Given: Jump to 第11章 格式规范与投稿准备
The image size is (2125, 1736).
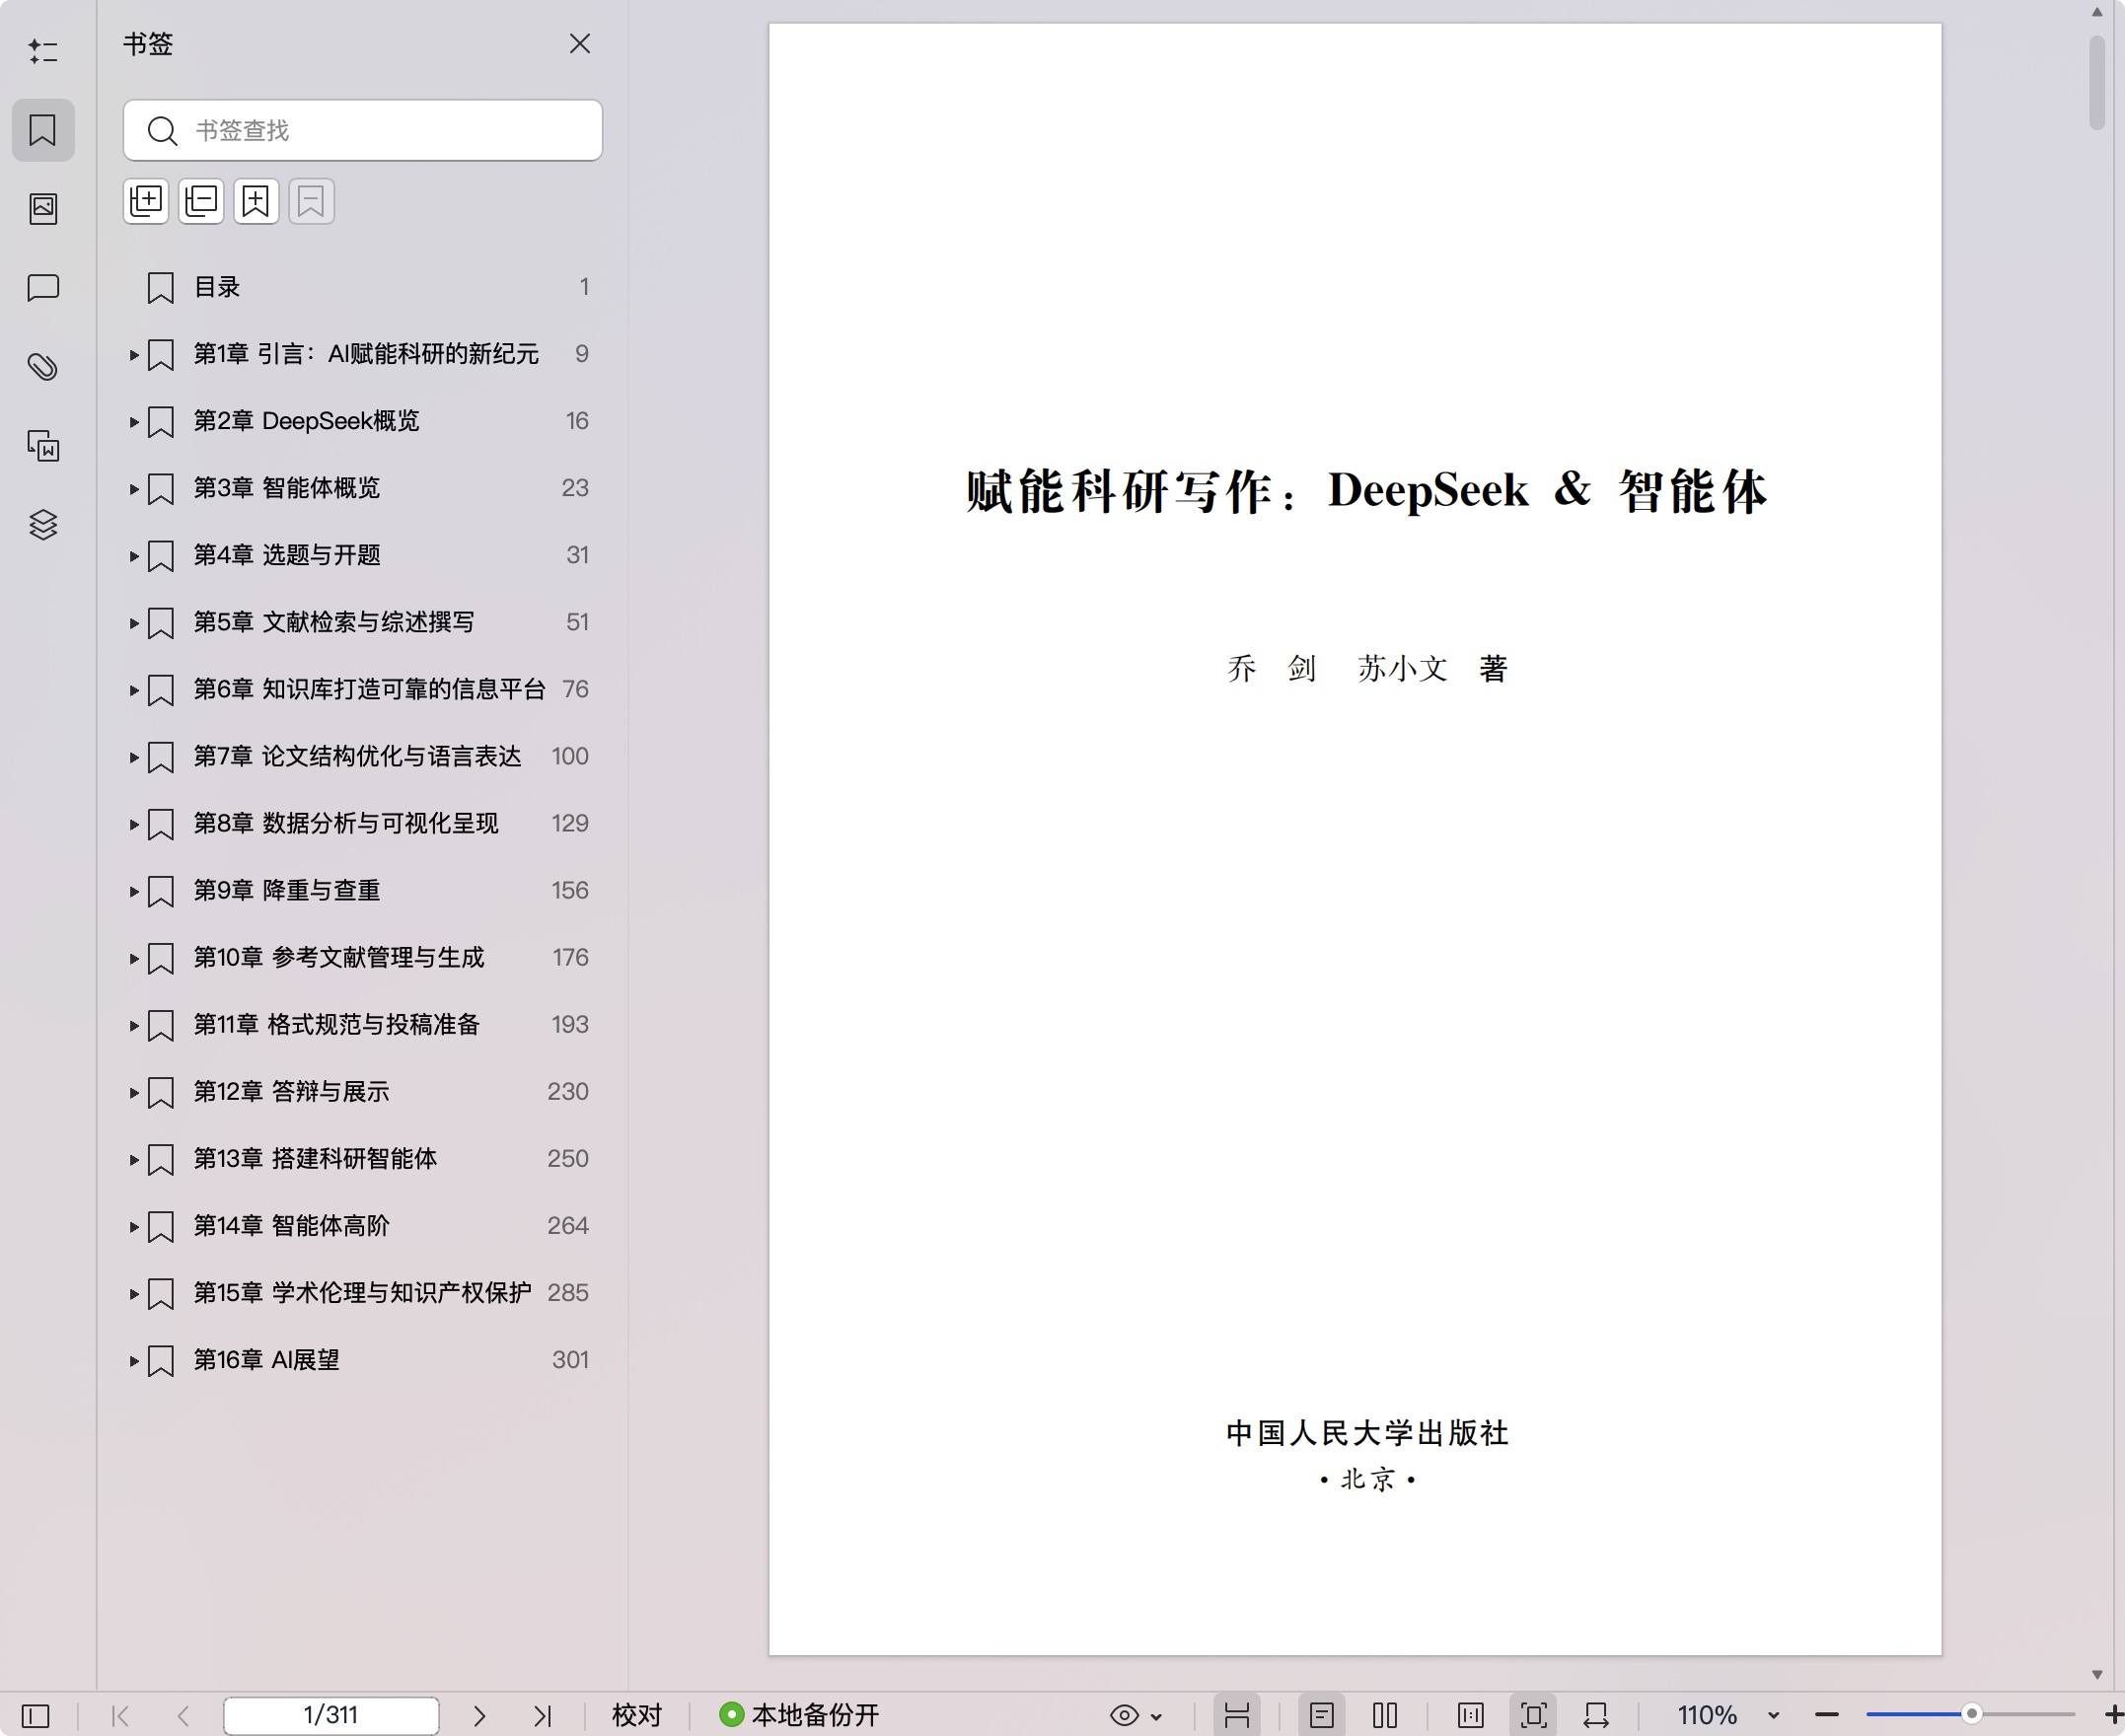Looking at the screenshot, I should click(x=336, y=1025).
